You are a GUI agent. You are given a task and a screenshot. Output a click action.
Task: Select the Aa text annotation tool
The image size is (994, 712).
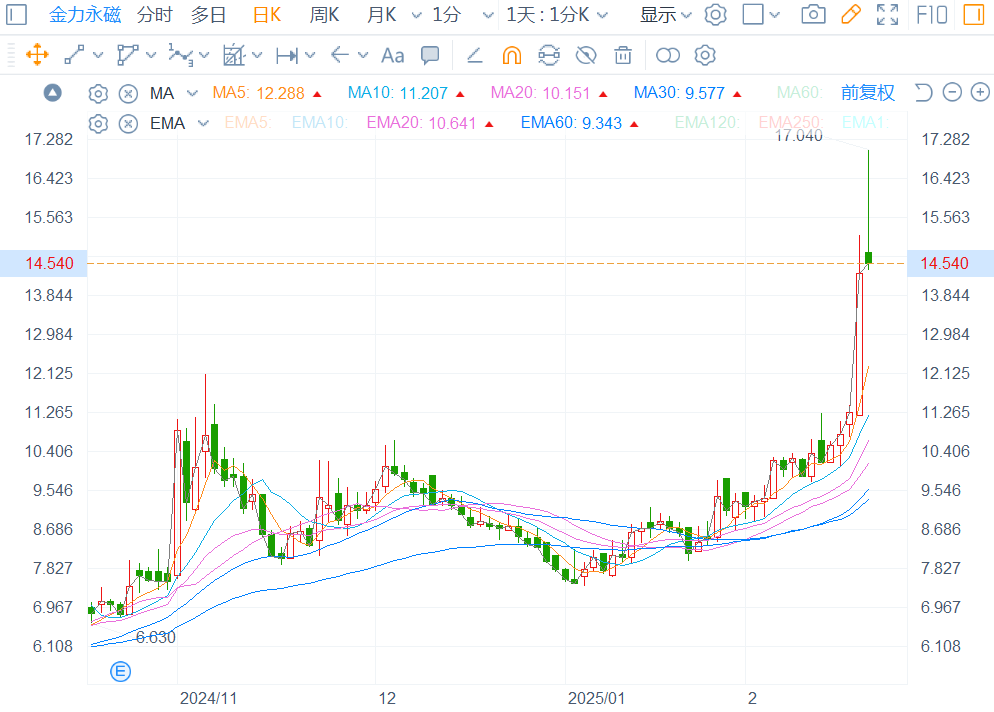point(393,55)
